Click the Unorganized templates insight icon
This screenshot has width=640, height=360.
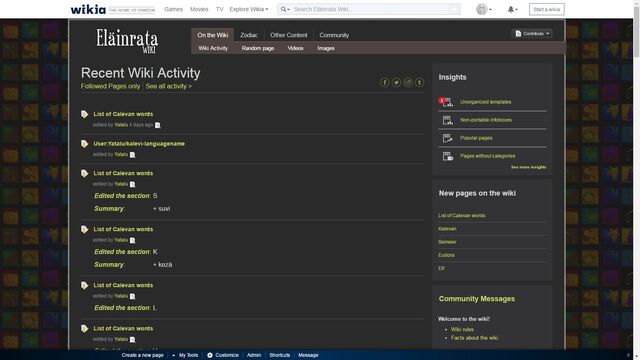(447, 102)
